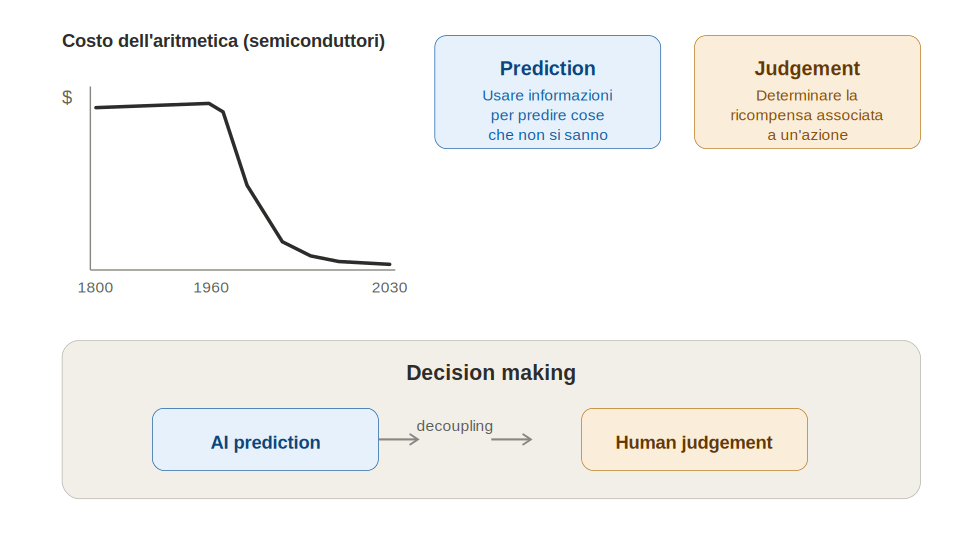The width and height of the screenshot is (960, 540).
Task: Click the Judgement title text
Action: coord(807,69)
